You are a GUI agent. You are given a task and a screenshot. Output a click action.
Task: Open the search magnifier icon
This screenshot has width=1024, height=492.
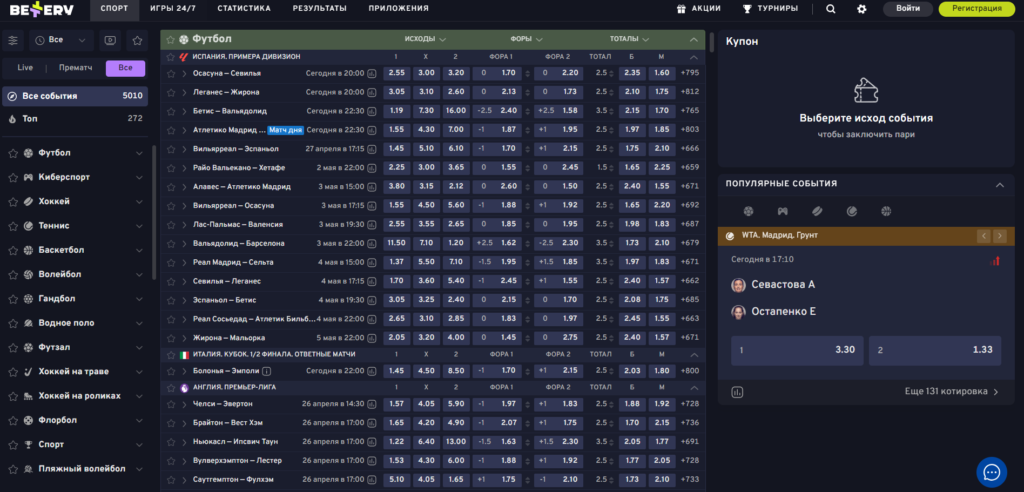[x=831, y=9]
